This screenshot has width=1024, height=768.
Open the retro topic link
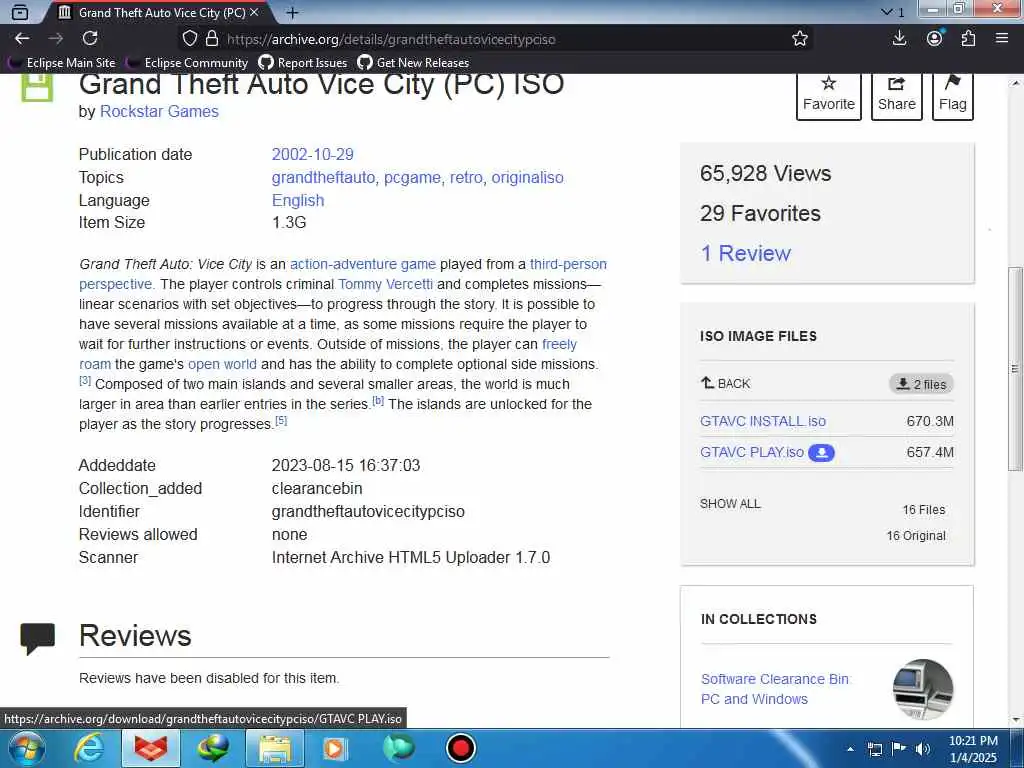(466, 178)
